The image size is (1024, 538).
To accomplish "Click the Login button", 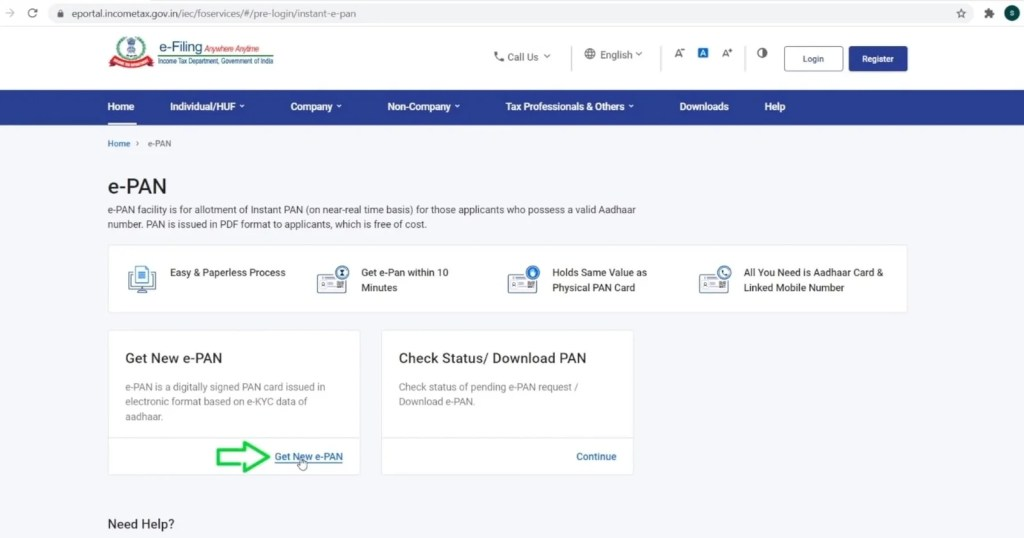I will [813, 59].
